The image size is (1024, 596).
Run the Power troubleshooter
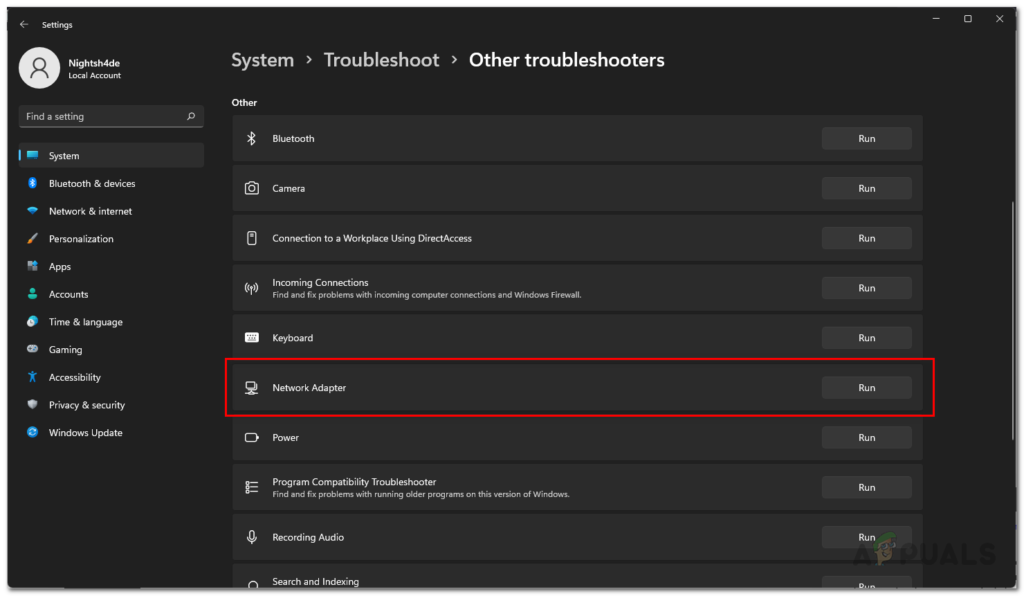pos(866,438)
